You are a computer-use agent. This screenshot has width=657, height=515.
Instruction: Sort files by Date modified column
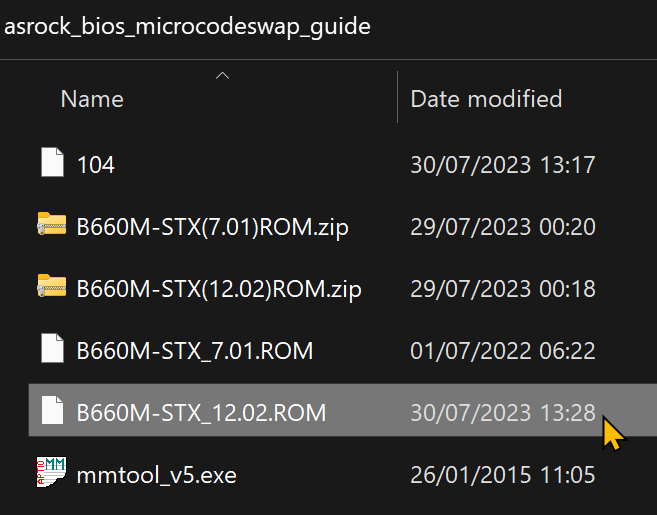(x=486, y=99)
